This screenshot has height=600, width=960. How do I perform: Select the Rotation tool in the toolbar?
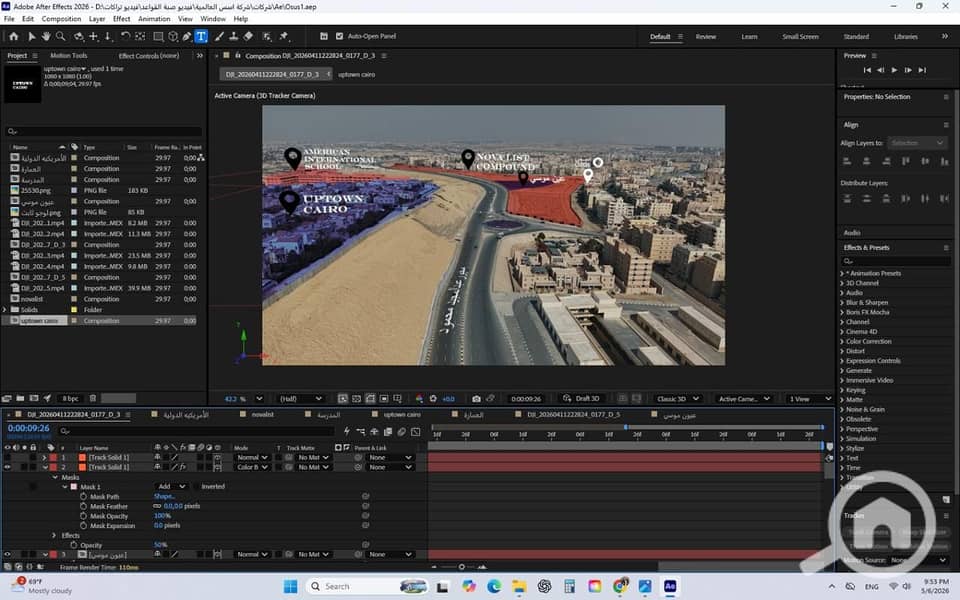pos(125,36)
